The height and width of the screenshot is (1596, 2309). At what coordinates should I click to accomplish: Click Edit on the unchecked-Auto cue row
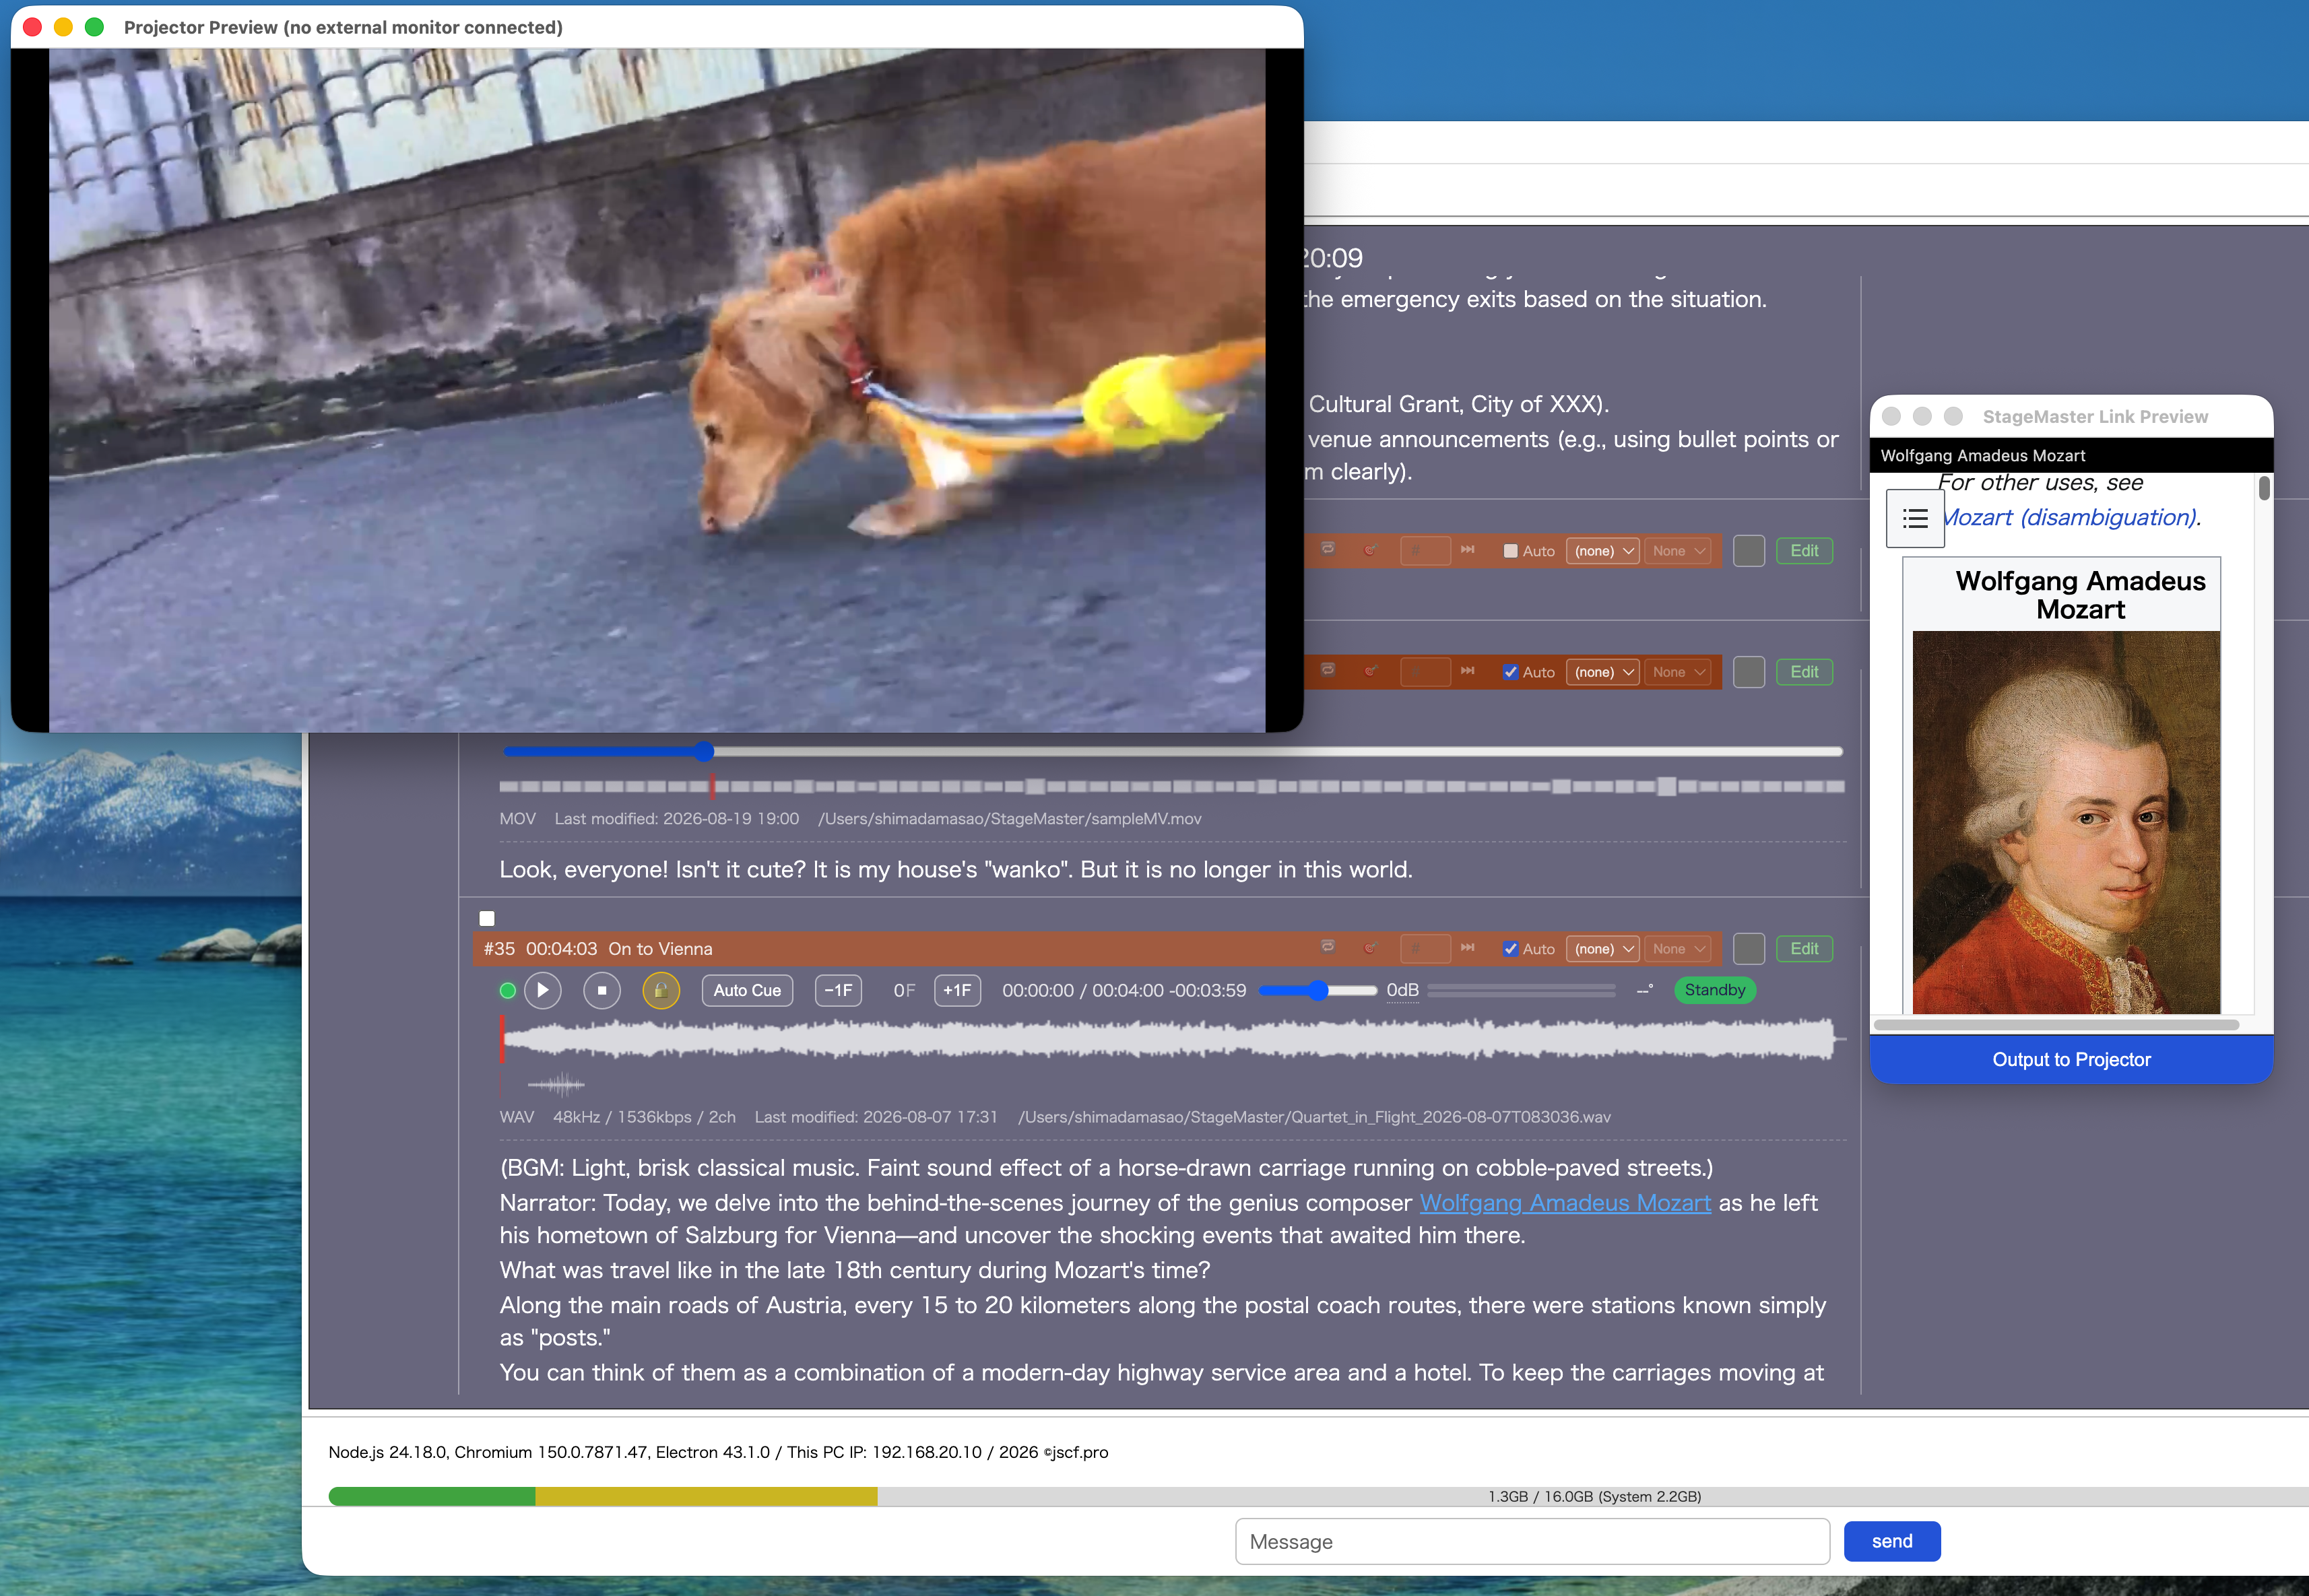coord(1804,551)
